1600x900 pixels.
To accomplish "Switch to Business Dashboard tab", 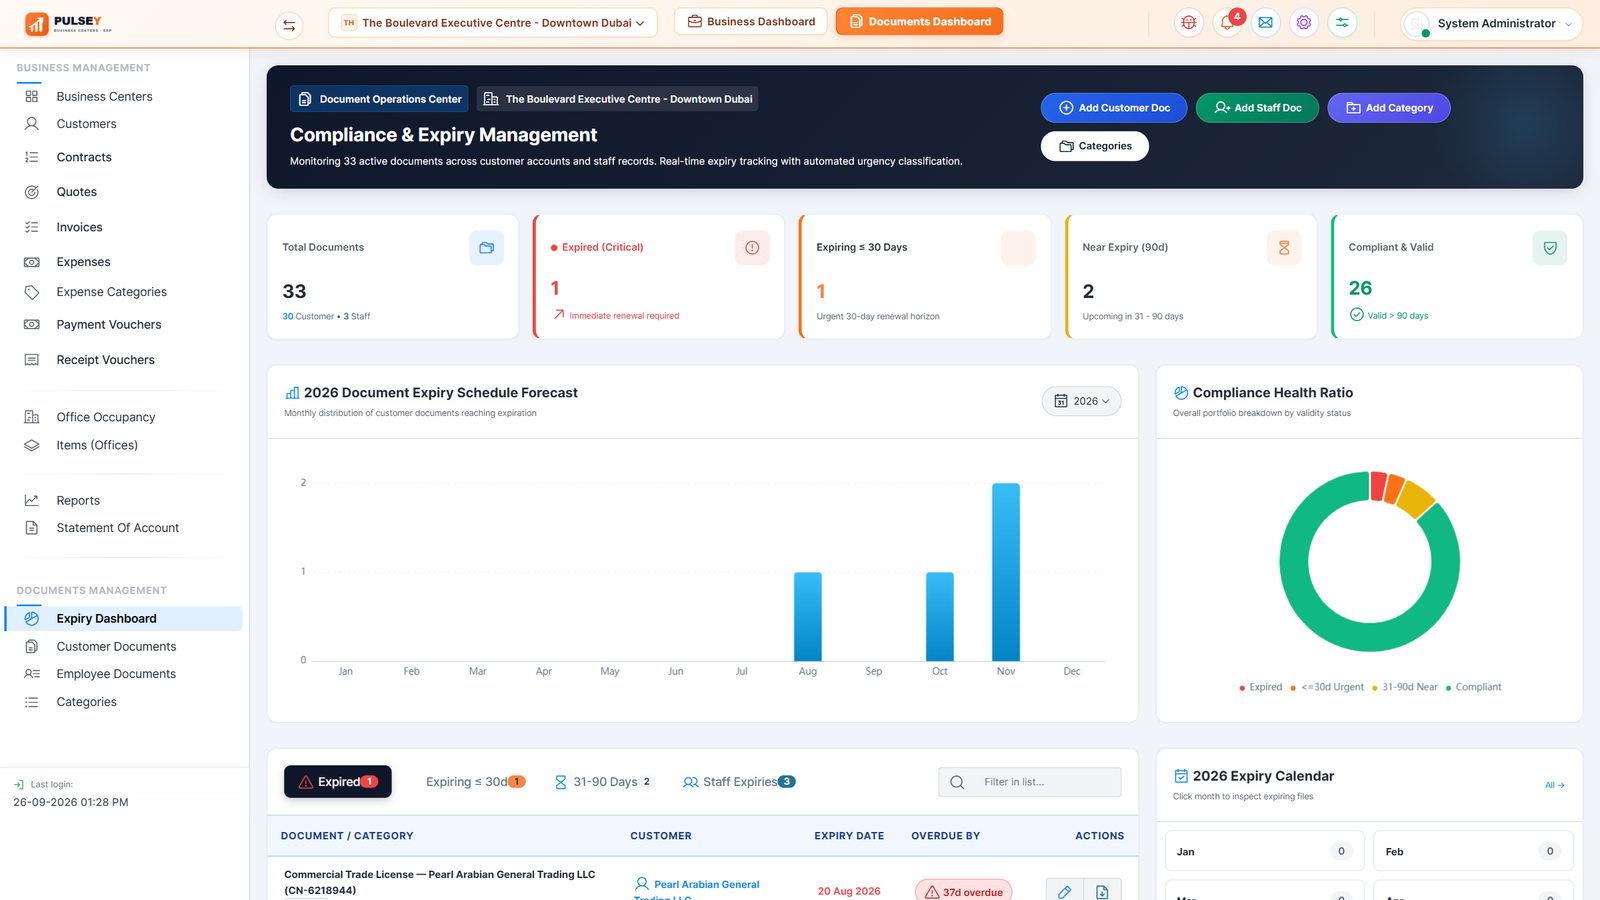I will point(751,21).
